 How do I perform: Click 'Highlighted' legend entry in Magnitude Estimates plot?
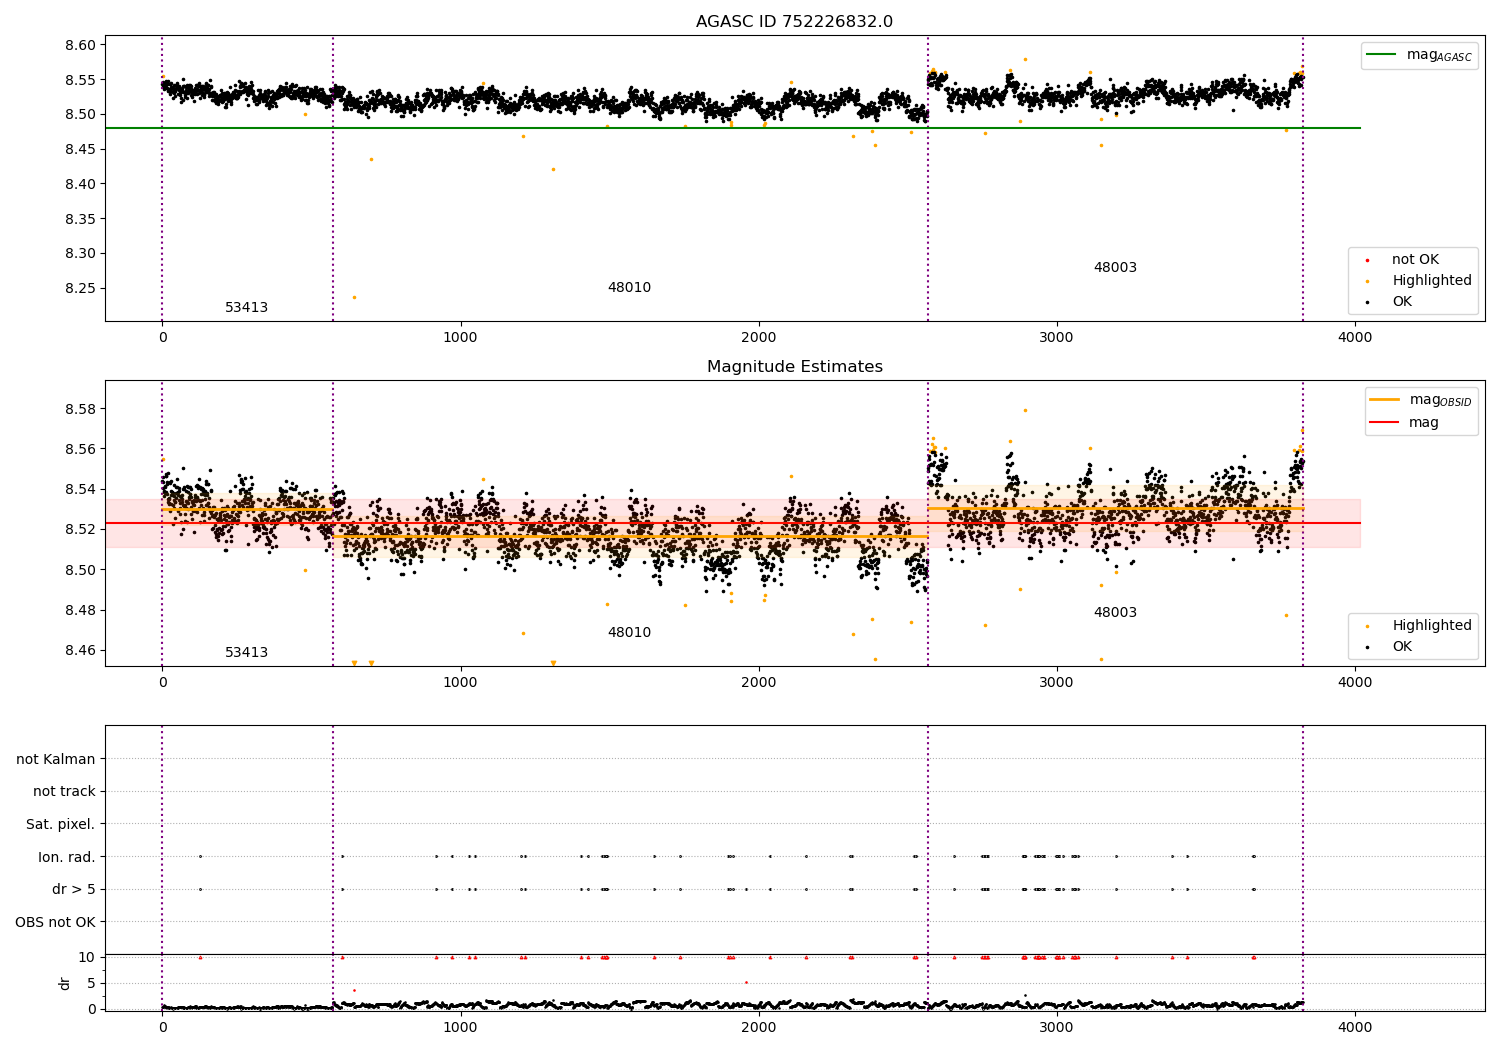click(x=1432, y=626)
